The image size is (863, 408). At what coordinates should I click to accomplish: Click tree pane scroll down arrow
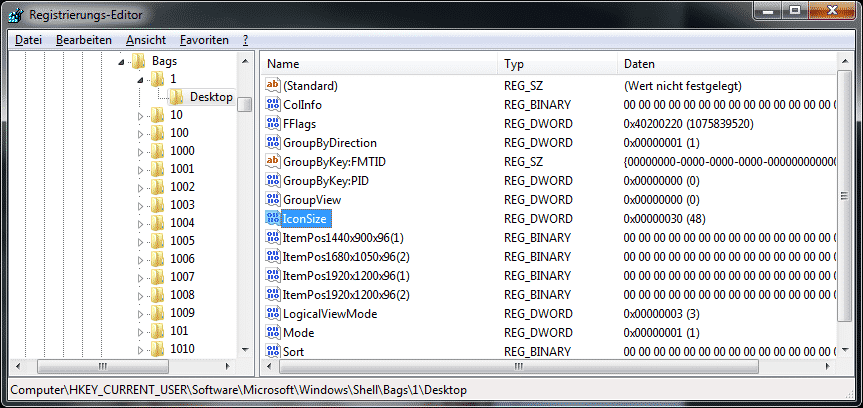(245, 349)
